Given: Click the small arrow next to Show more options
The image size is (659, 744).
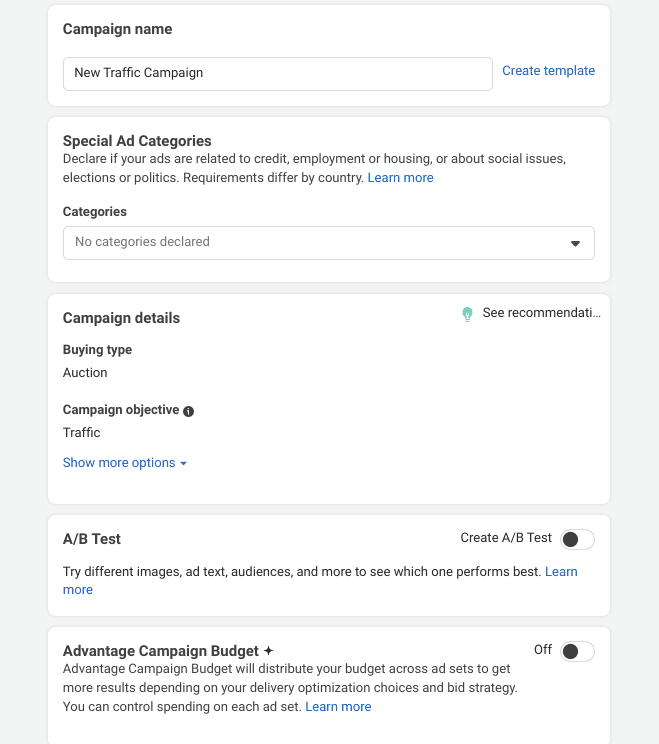Looking at the screenshot, I should point(184,464).
